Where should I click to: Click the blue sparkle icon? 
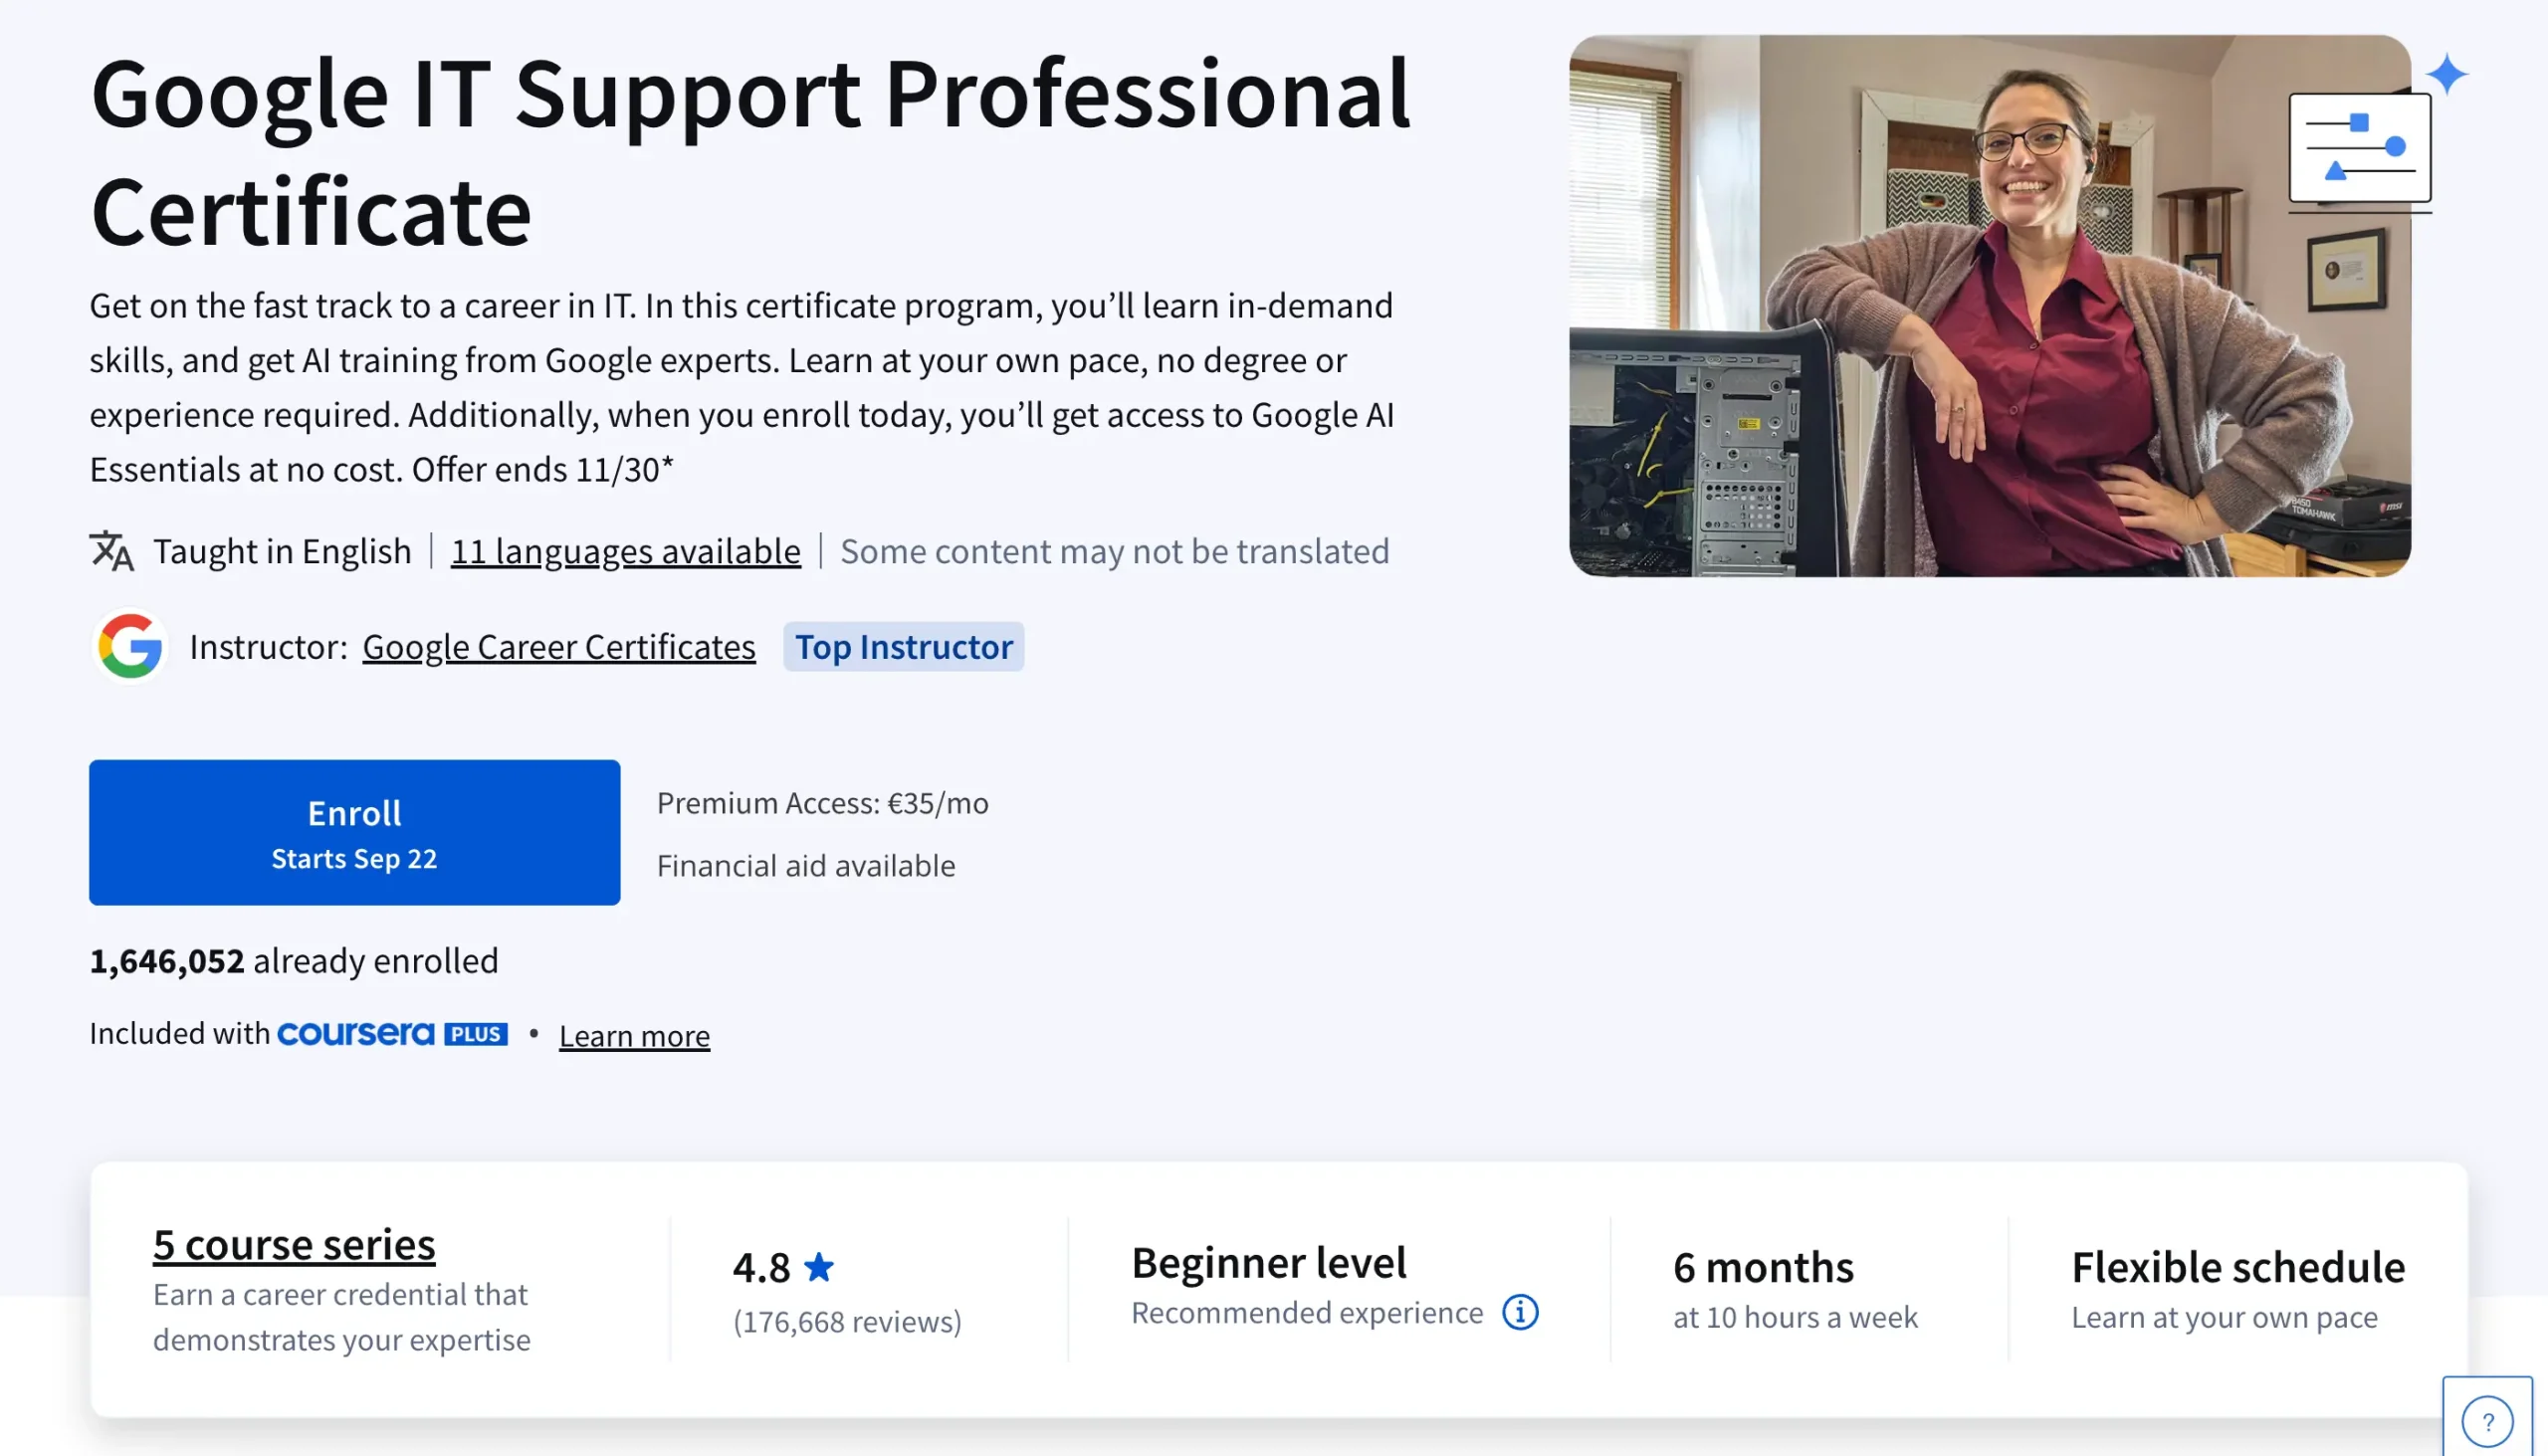coord(2446,74)
